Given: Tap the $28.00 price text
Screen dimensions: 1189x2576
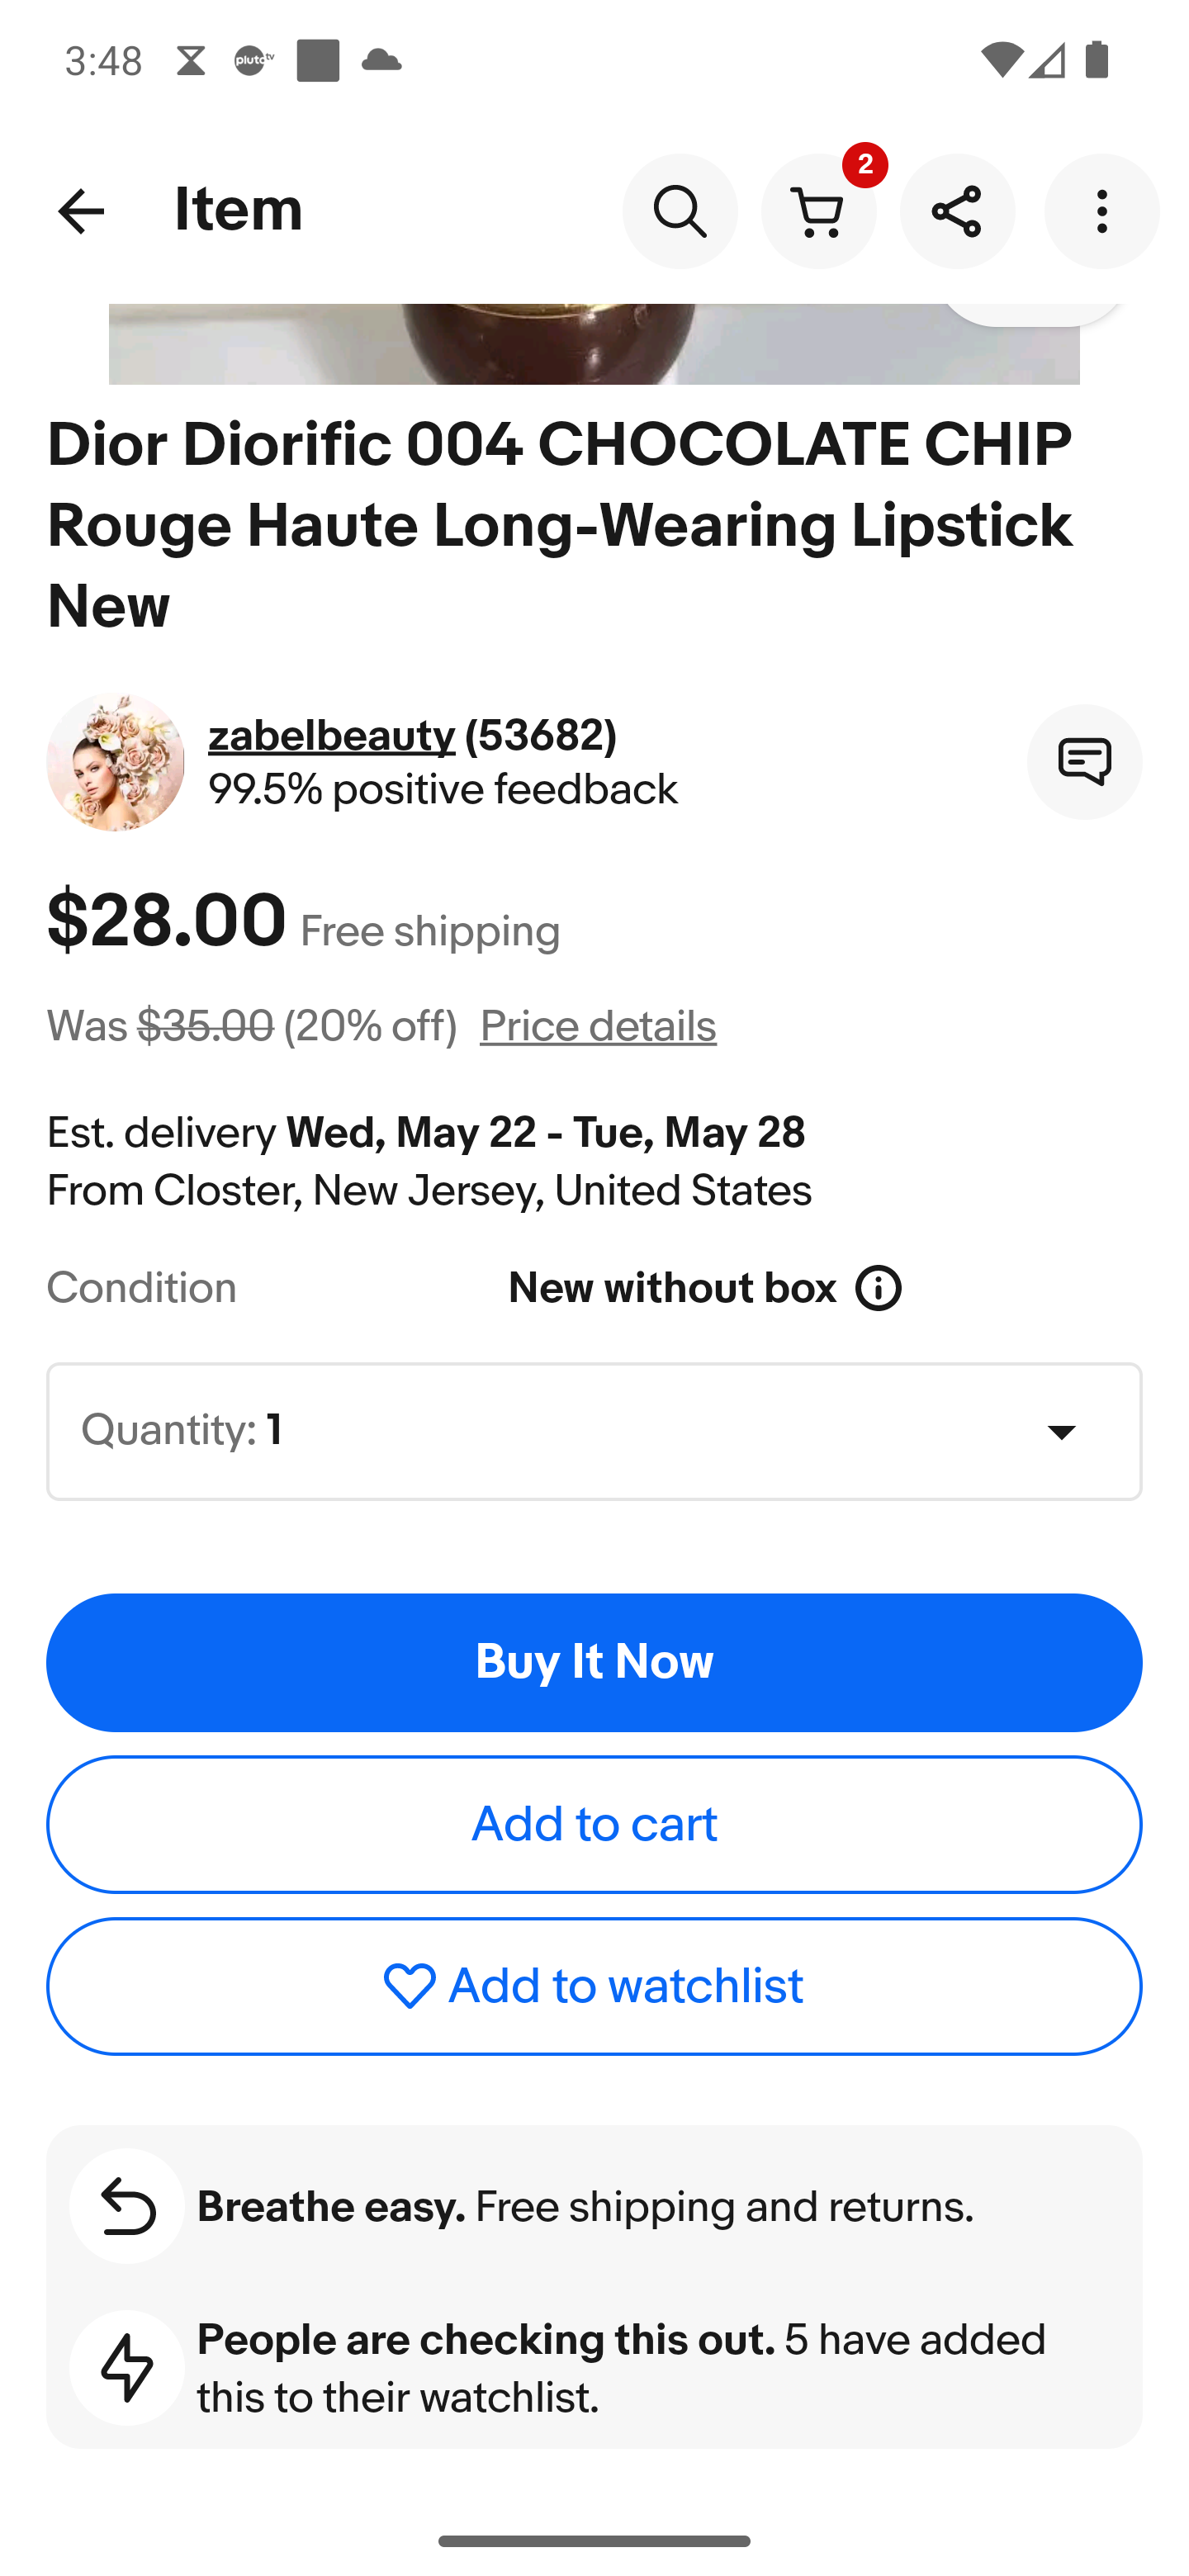Looking at the screenshot, I should [167, 921].
